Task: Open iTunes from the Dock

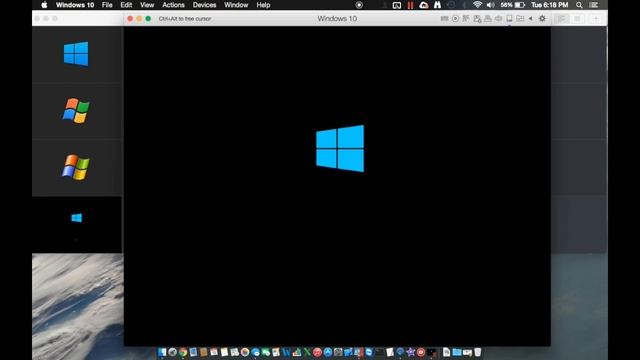Action: coord(317,352)
